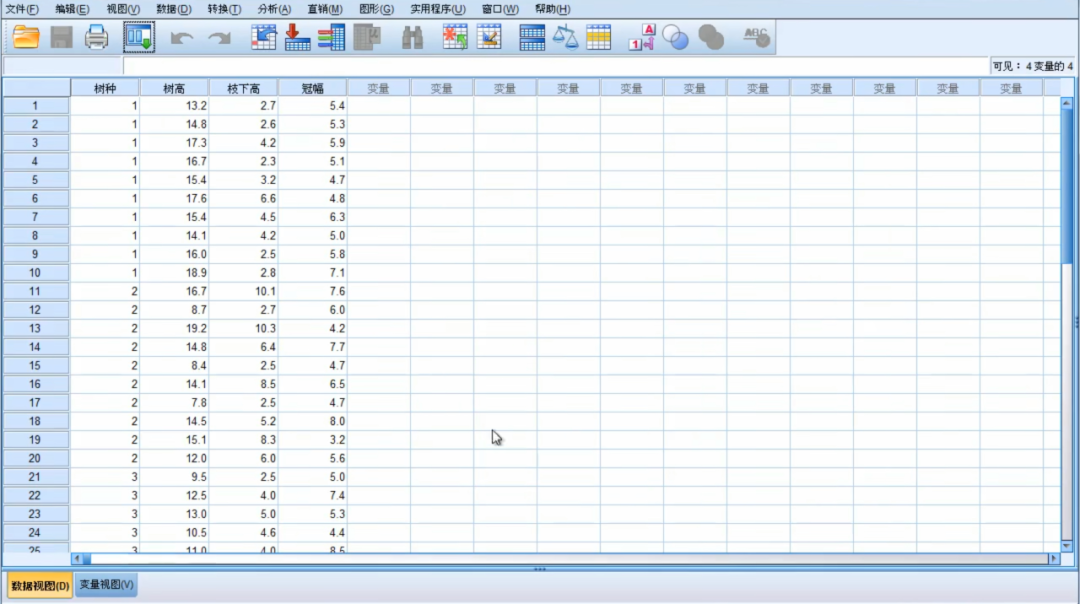
Task: Open the 图形(G) menu
Action: tap(376, 9)
